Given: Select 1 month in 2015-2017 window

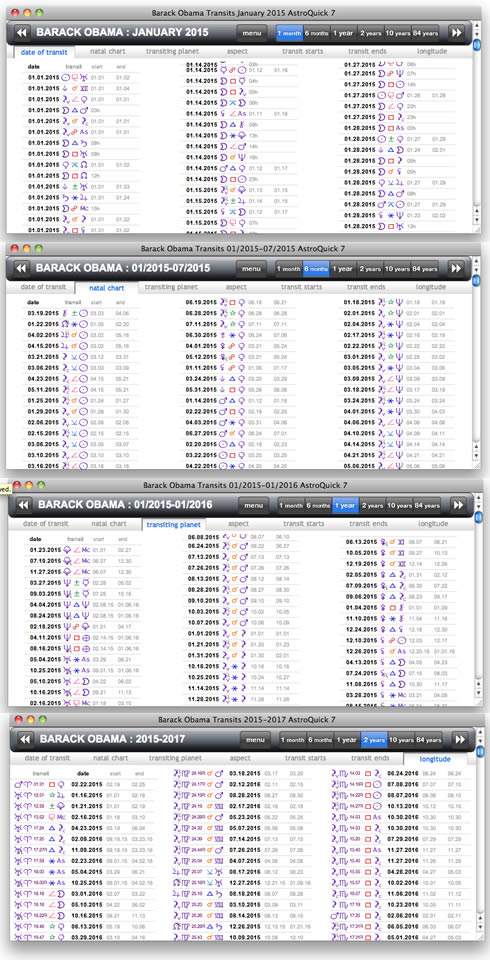Looking at the screenshot, I should [292, 740].
